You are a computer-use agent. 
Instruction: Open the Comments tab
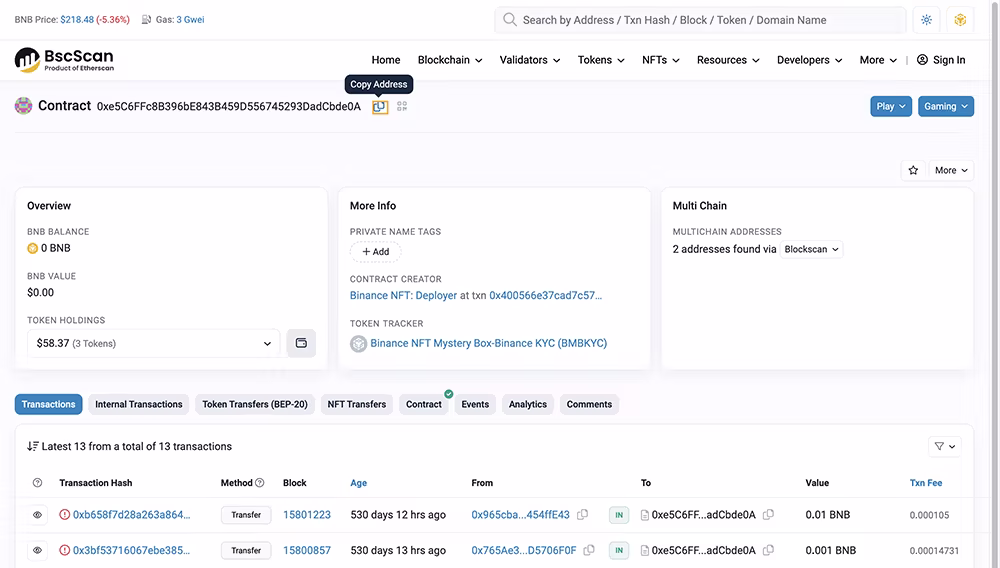[589, 404]
